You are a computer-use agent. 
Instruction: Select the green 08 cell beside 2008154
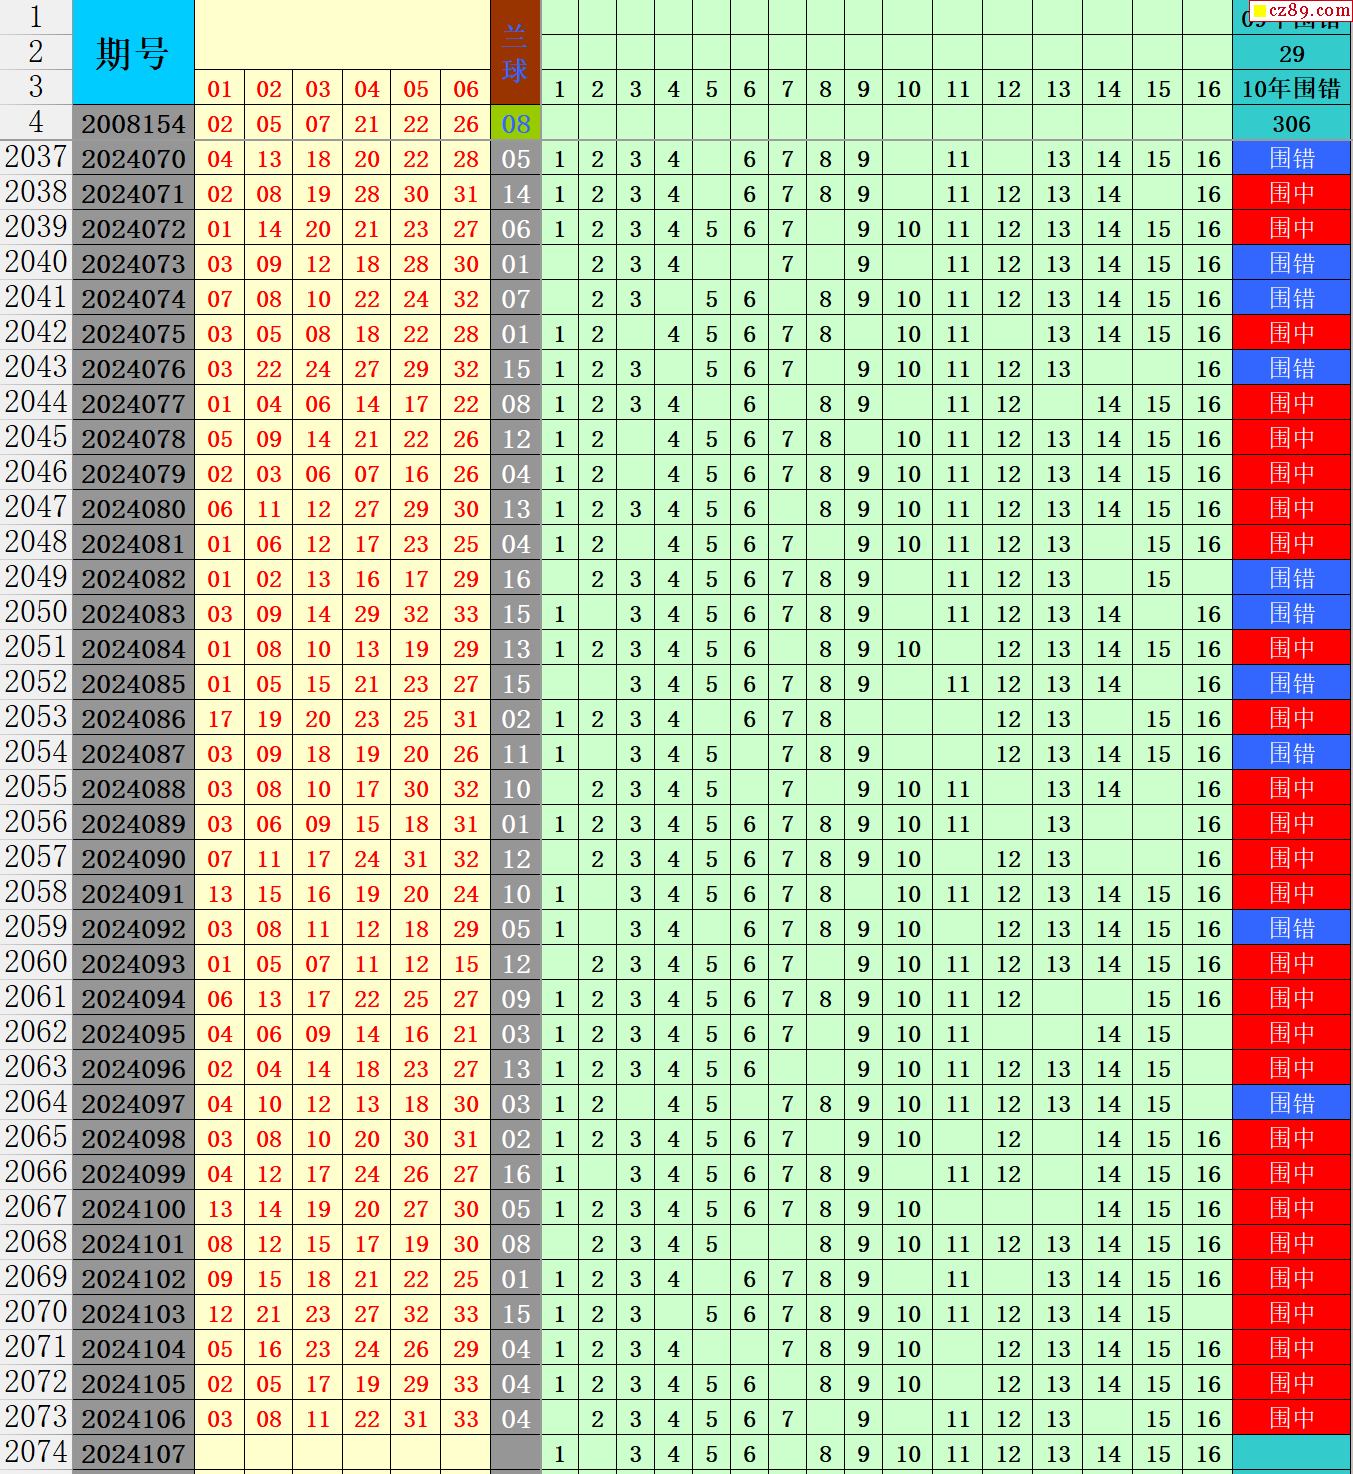pos(515,124)
